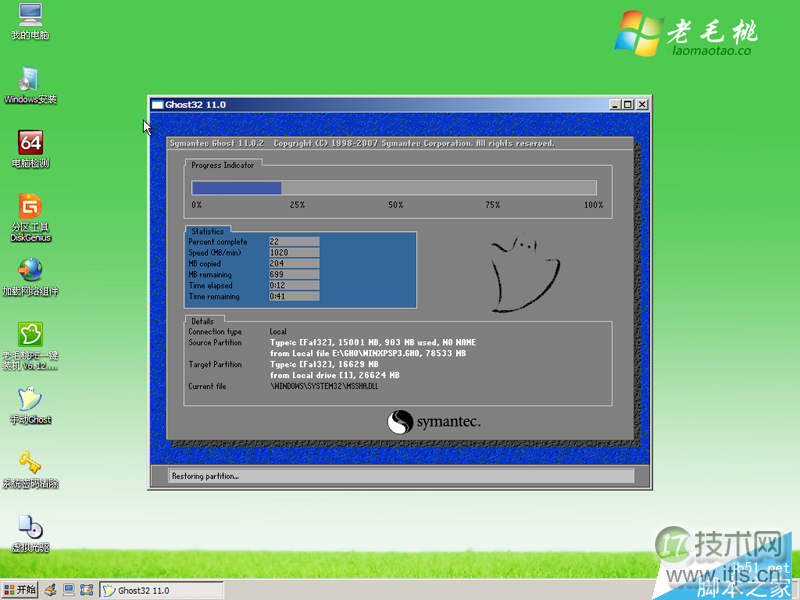Click the Ghost restore progress bar
This screenshot has width=800, height=600.
(394, 188)
